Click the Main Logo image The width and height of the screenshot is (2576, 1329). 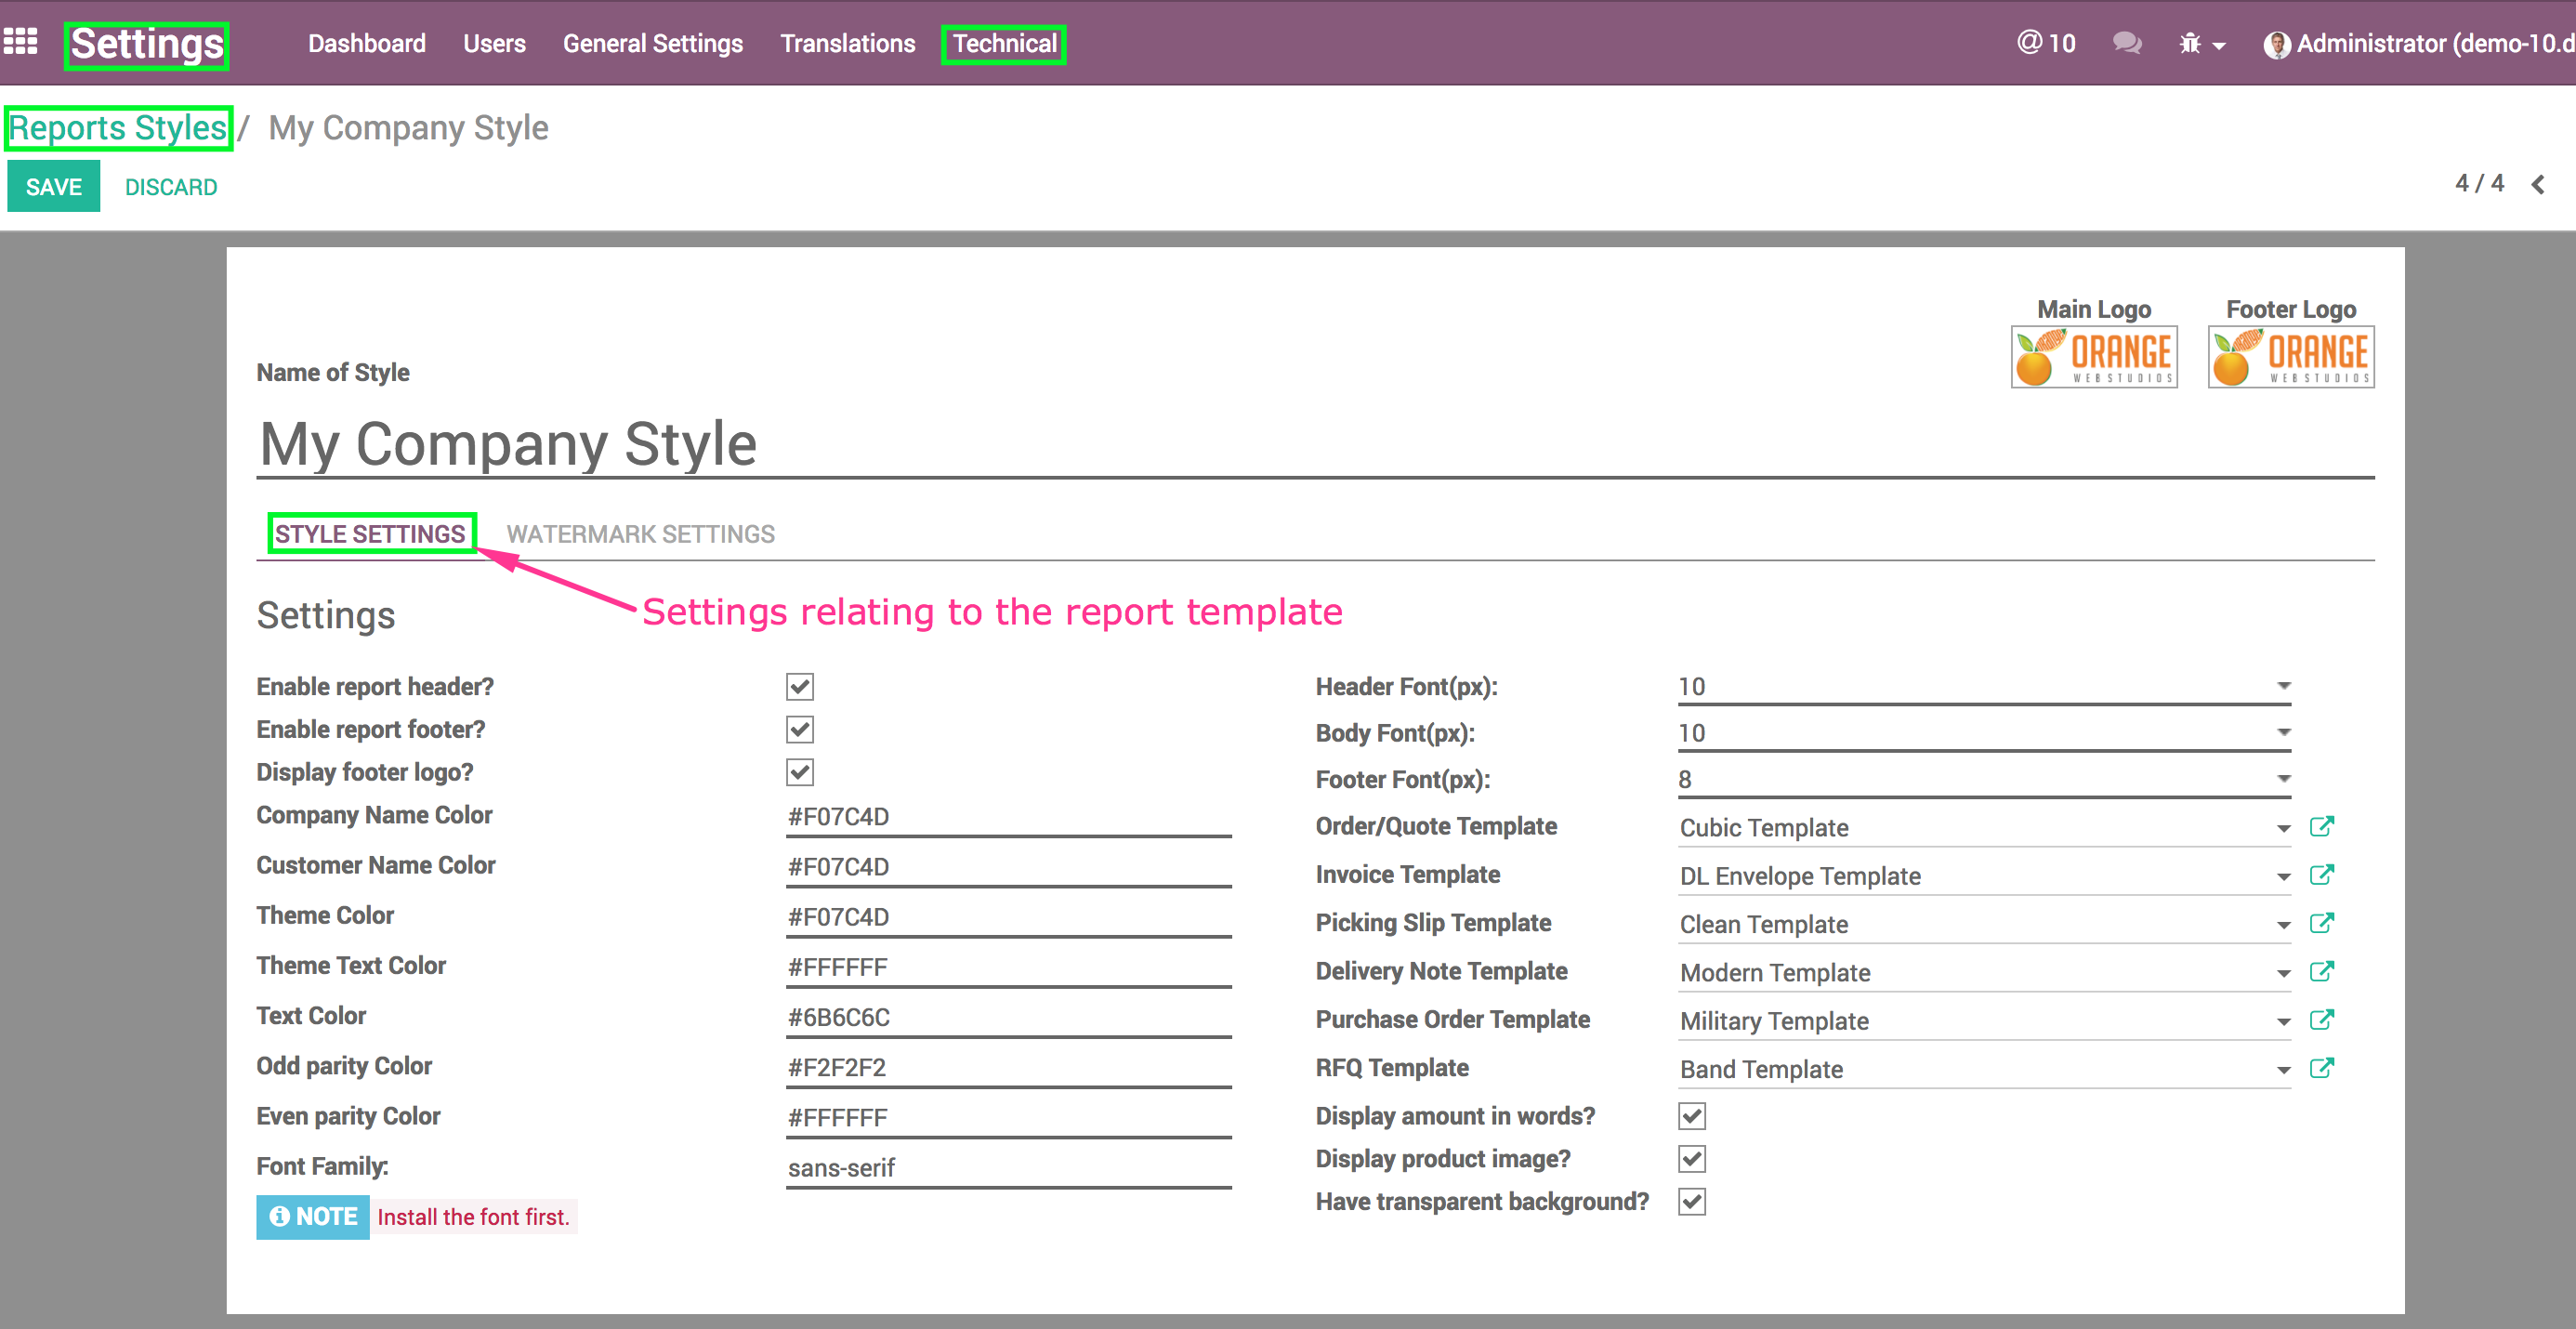tap(2094, 357)
